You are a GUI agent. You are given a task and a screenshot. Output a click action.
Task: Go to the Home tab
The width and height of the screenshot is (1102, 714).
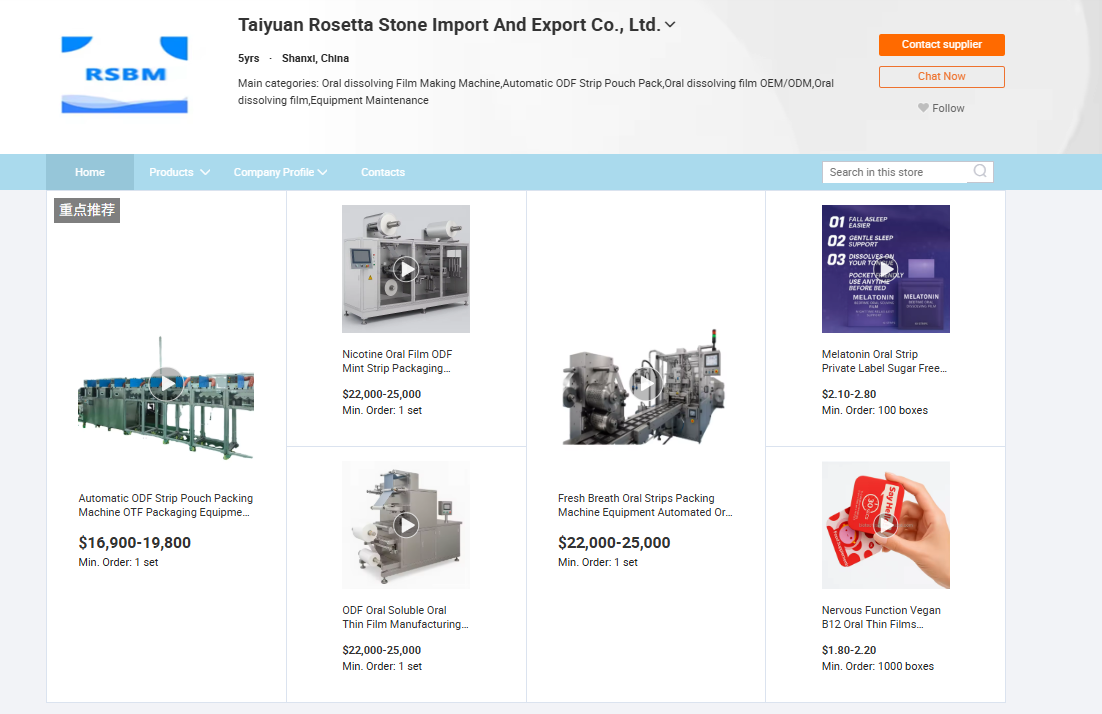(90, 172)
